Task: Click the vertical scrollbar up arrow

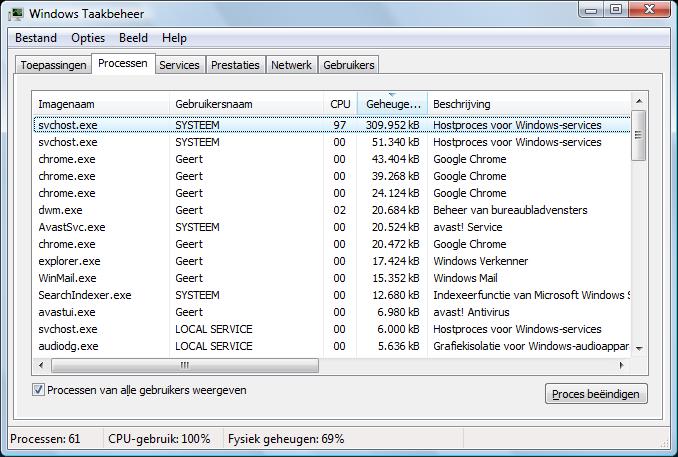Action: 639,101
